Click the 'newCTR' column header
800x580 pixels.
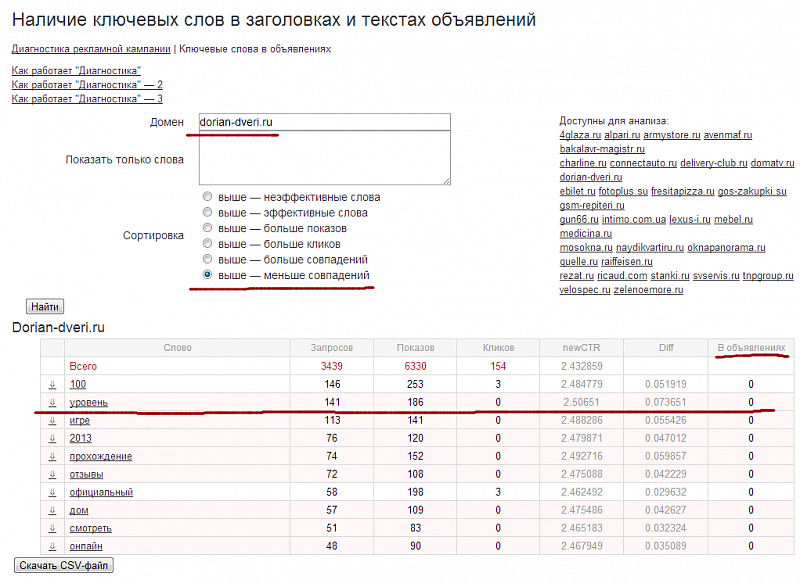pos(583,348)
